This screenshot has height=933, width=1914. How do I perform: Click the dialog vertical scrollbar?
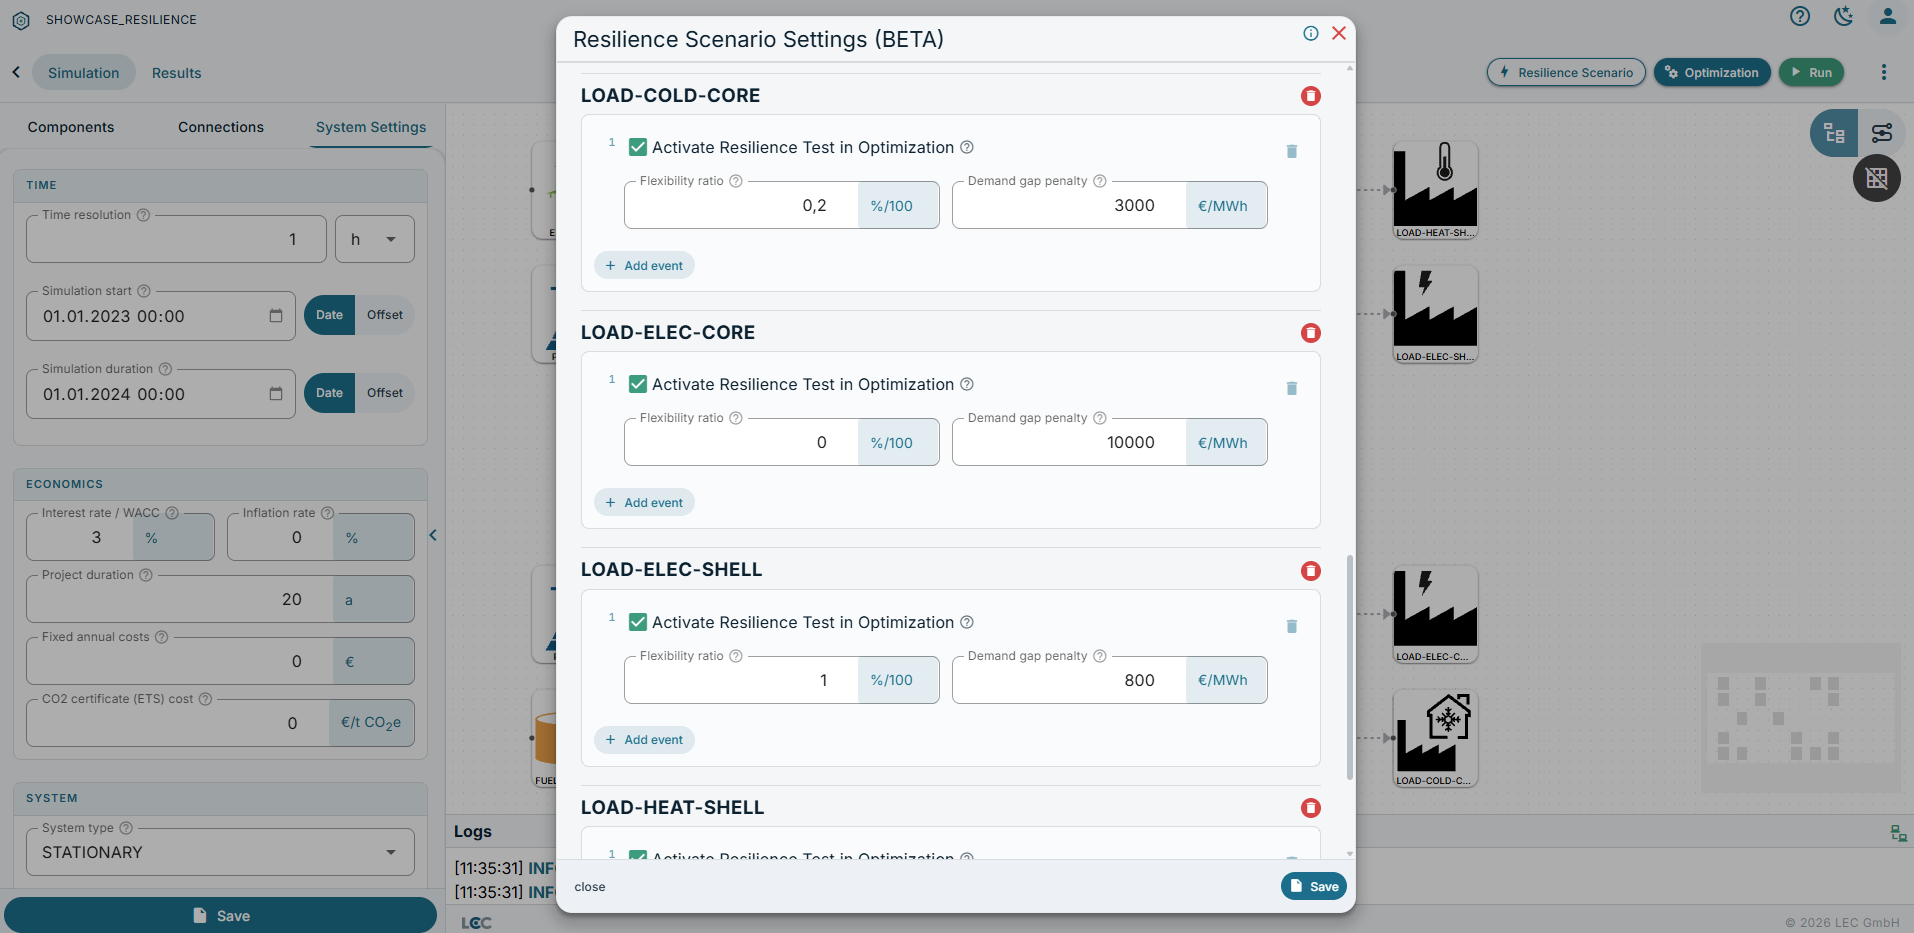point(1349,666)
